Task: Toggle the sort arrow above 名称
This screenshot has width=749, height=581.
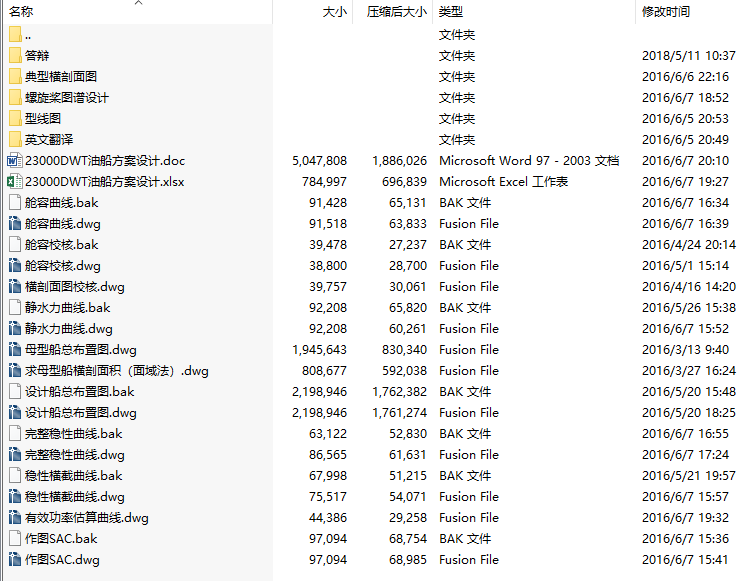Action: [x=139, y=3]
